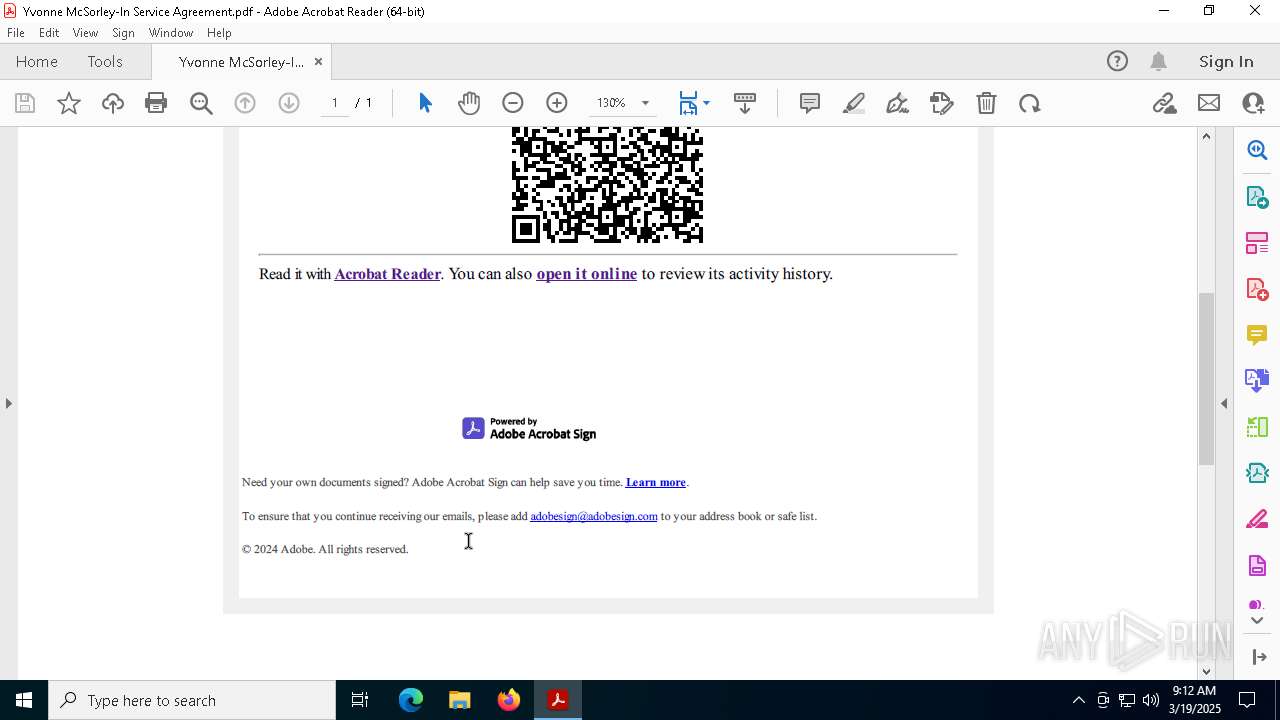
Task: Enable scrolling mode with the keyboard-arrow icon
Action: coord(745,103)
